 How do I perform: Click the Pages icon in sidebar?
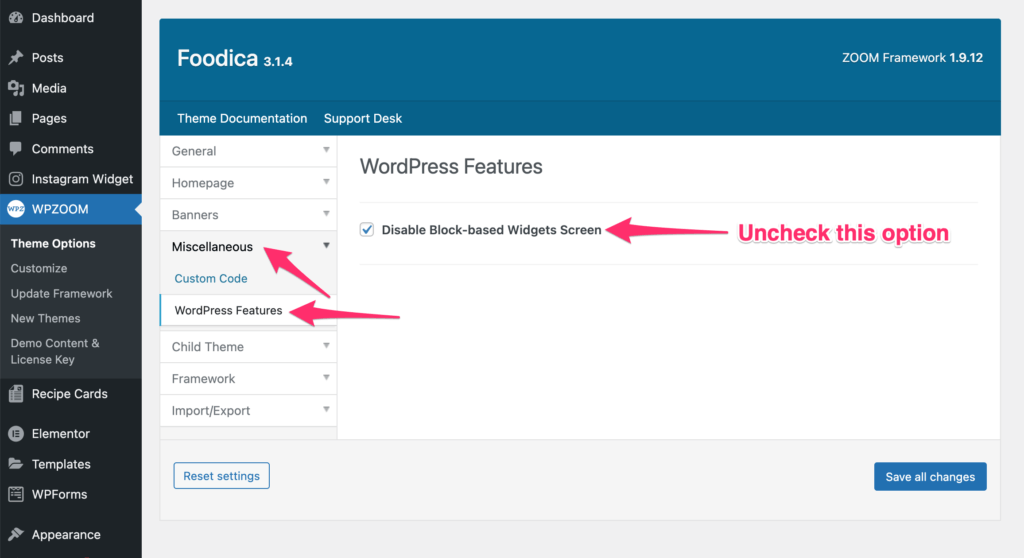tap(15, 118)
